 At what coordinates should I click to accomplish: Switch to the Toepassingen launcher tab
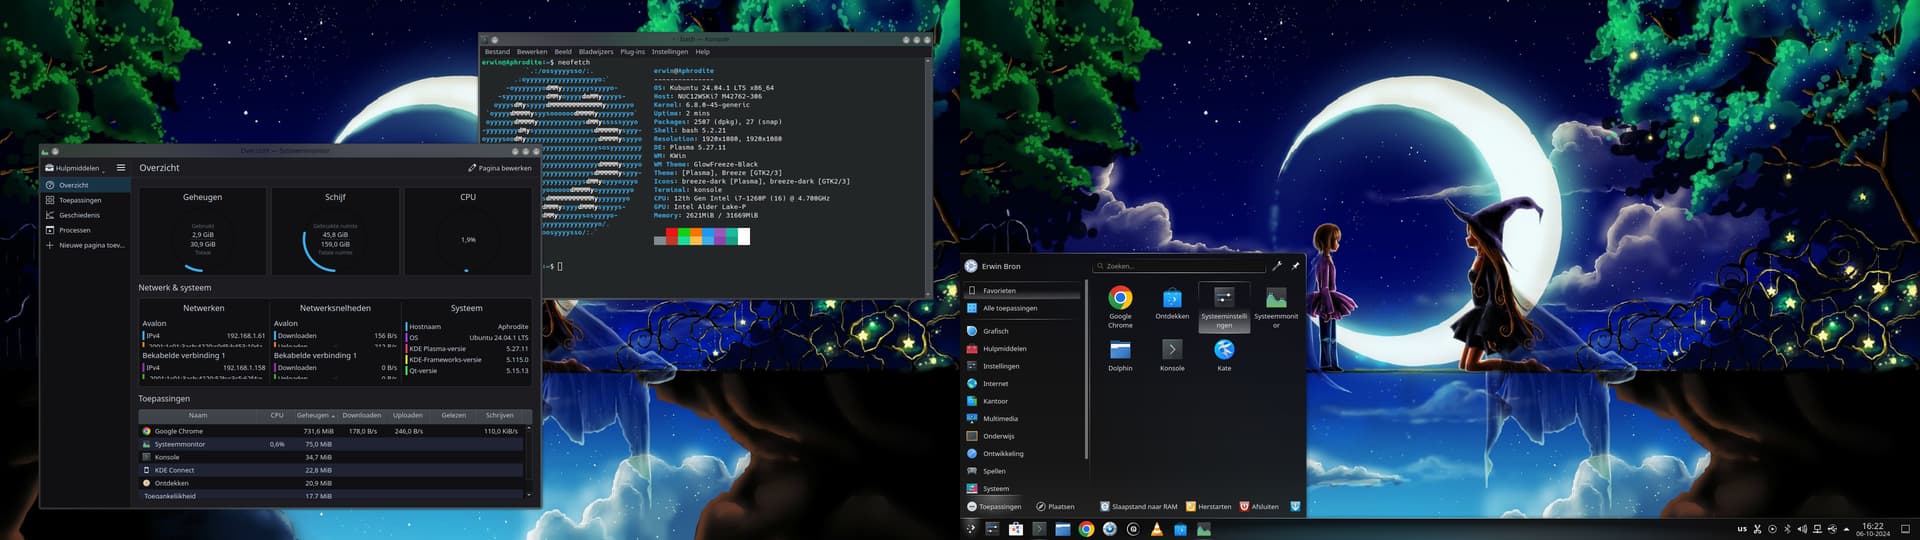point(994,507)
